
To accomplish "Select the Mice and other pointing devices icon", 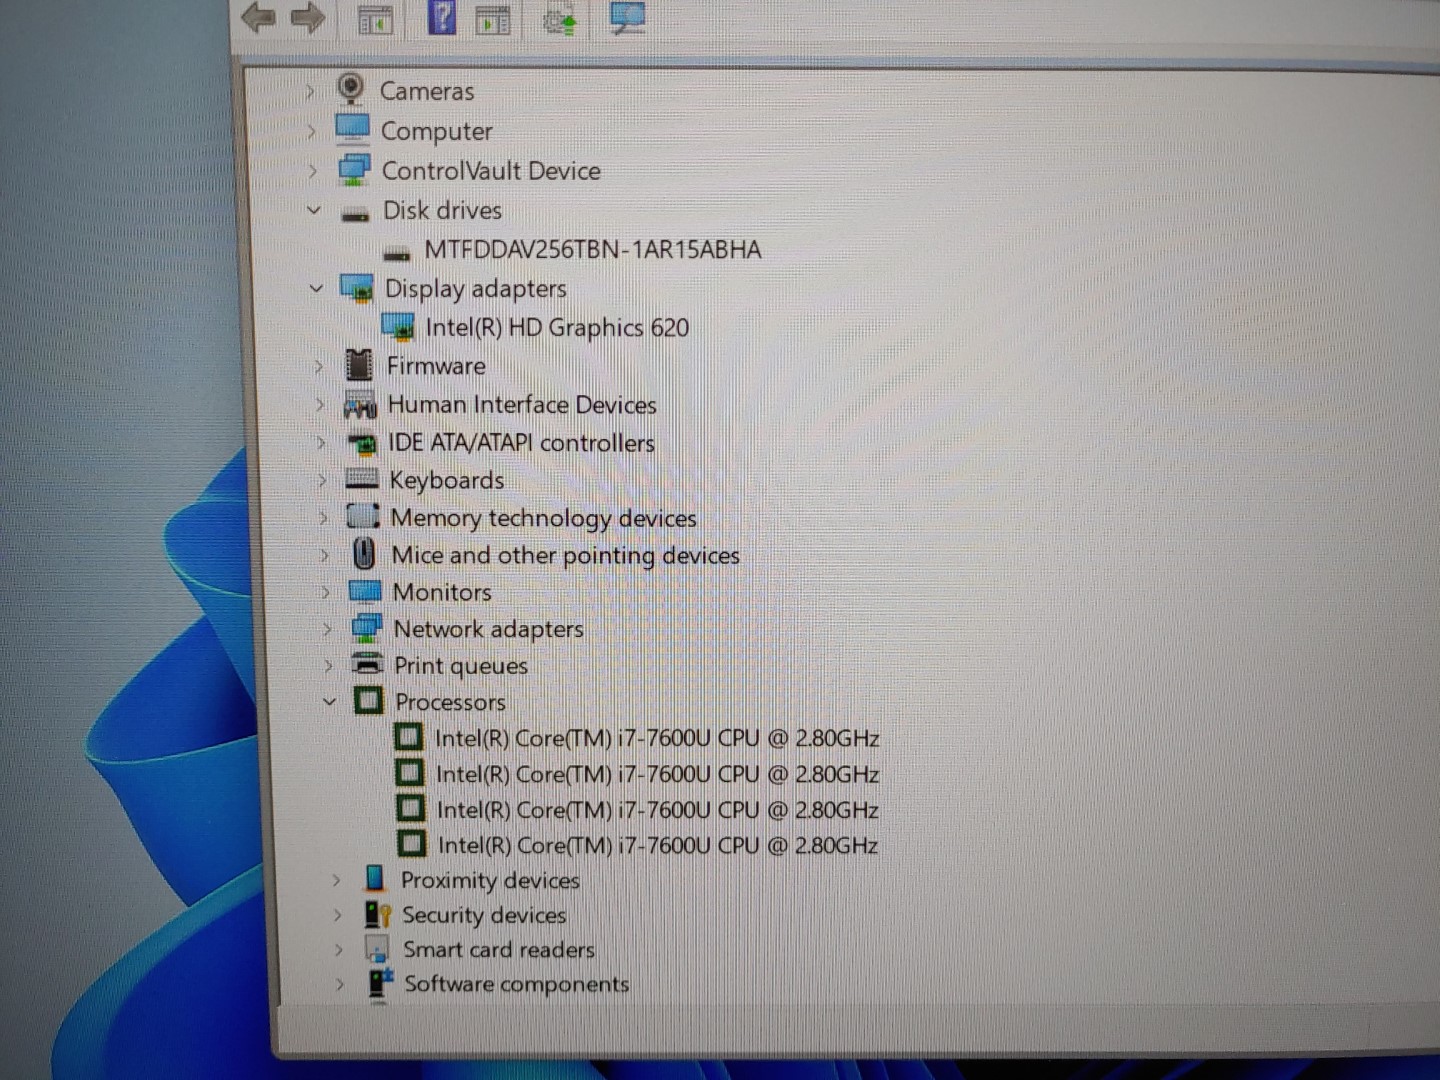I will 364,553.
